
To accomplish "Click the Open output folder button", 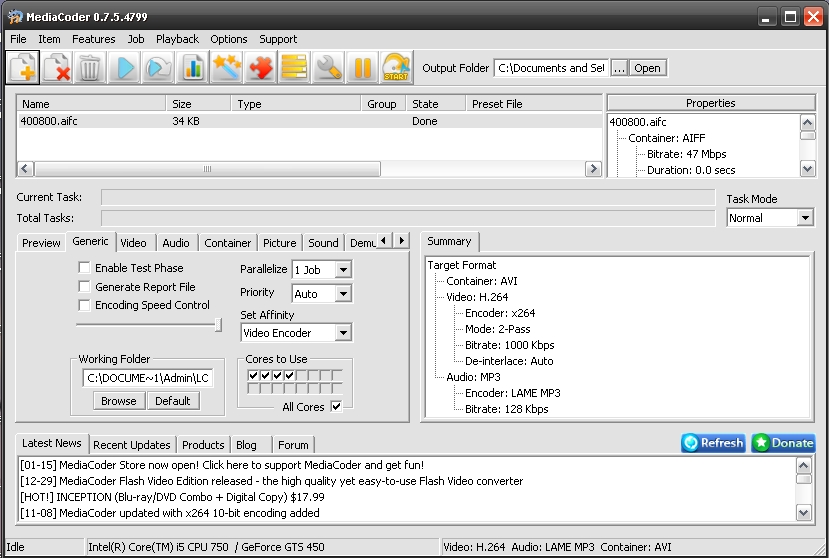I will click(x=647, y=68).
